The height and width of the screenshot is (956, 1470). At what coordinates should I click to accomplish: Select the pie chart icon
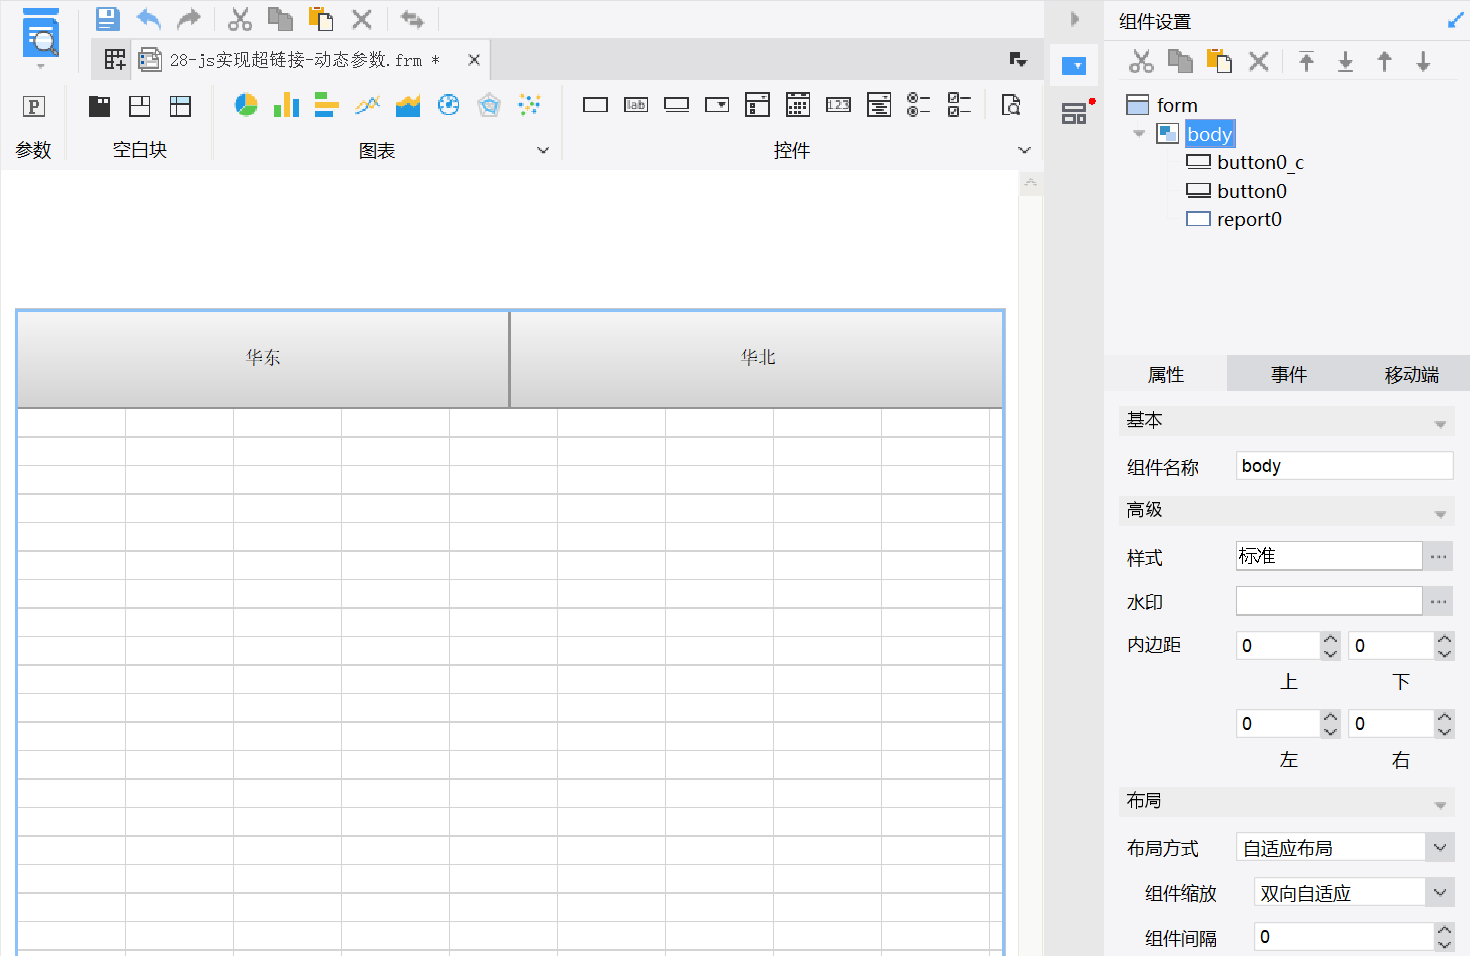tap(246, 105)
